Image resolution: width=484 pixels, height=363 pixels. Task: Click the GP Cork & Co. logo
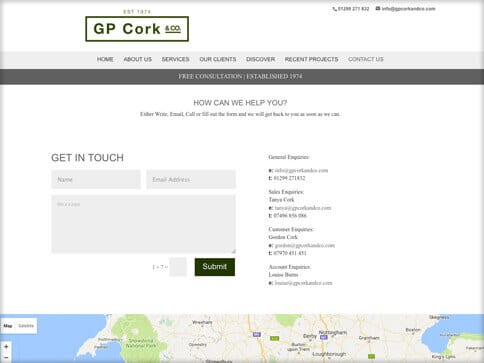tap(137, 29)
